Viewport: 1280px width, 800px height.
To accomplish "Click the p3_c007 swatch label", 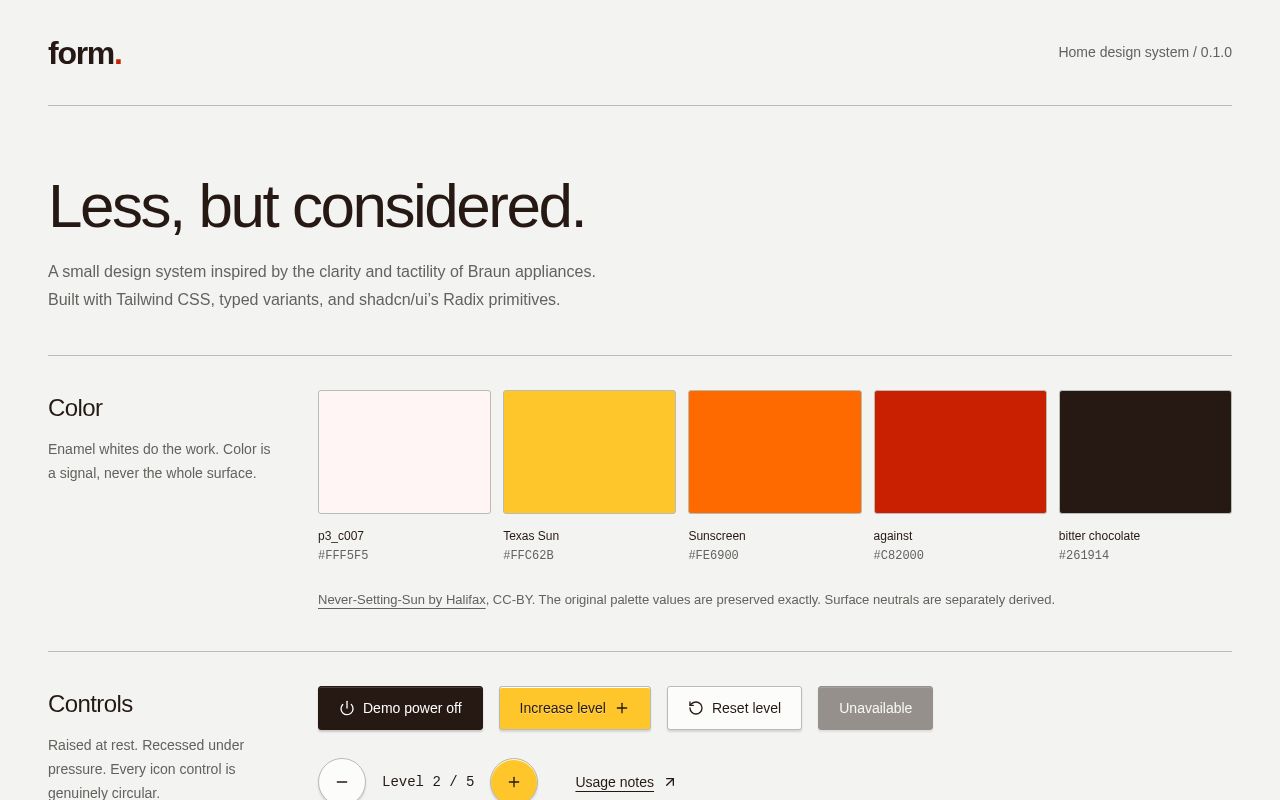I will coord(341,536).
